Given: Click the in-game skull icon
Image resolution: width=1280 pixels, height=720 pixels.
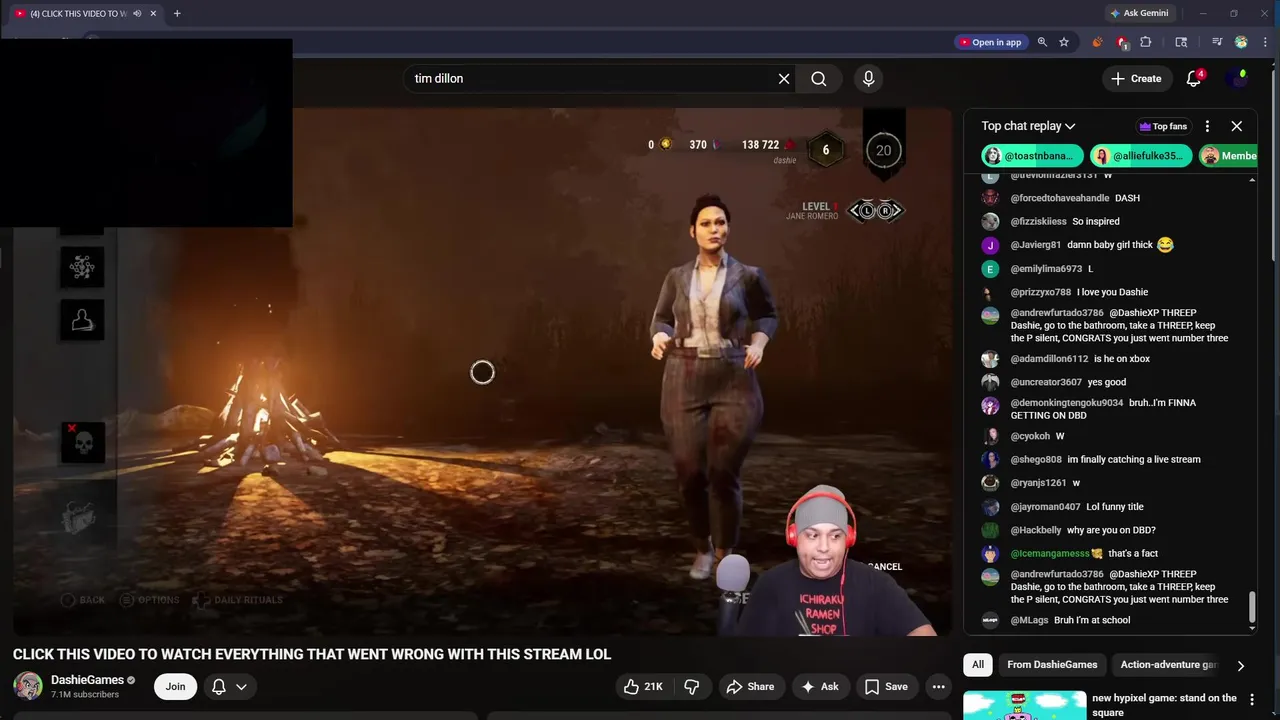Looking at the screenshot, I should [83, 442].
